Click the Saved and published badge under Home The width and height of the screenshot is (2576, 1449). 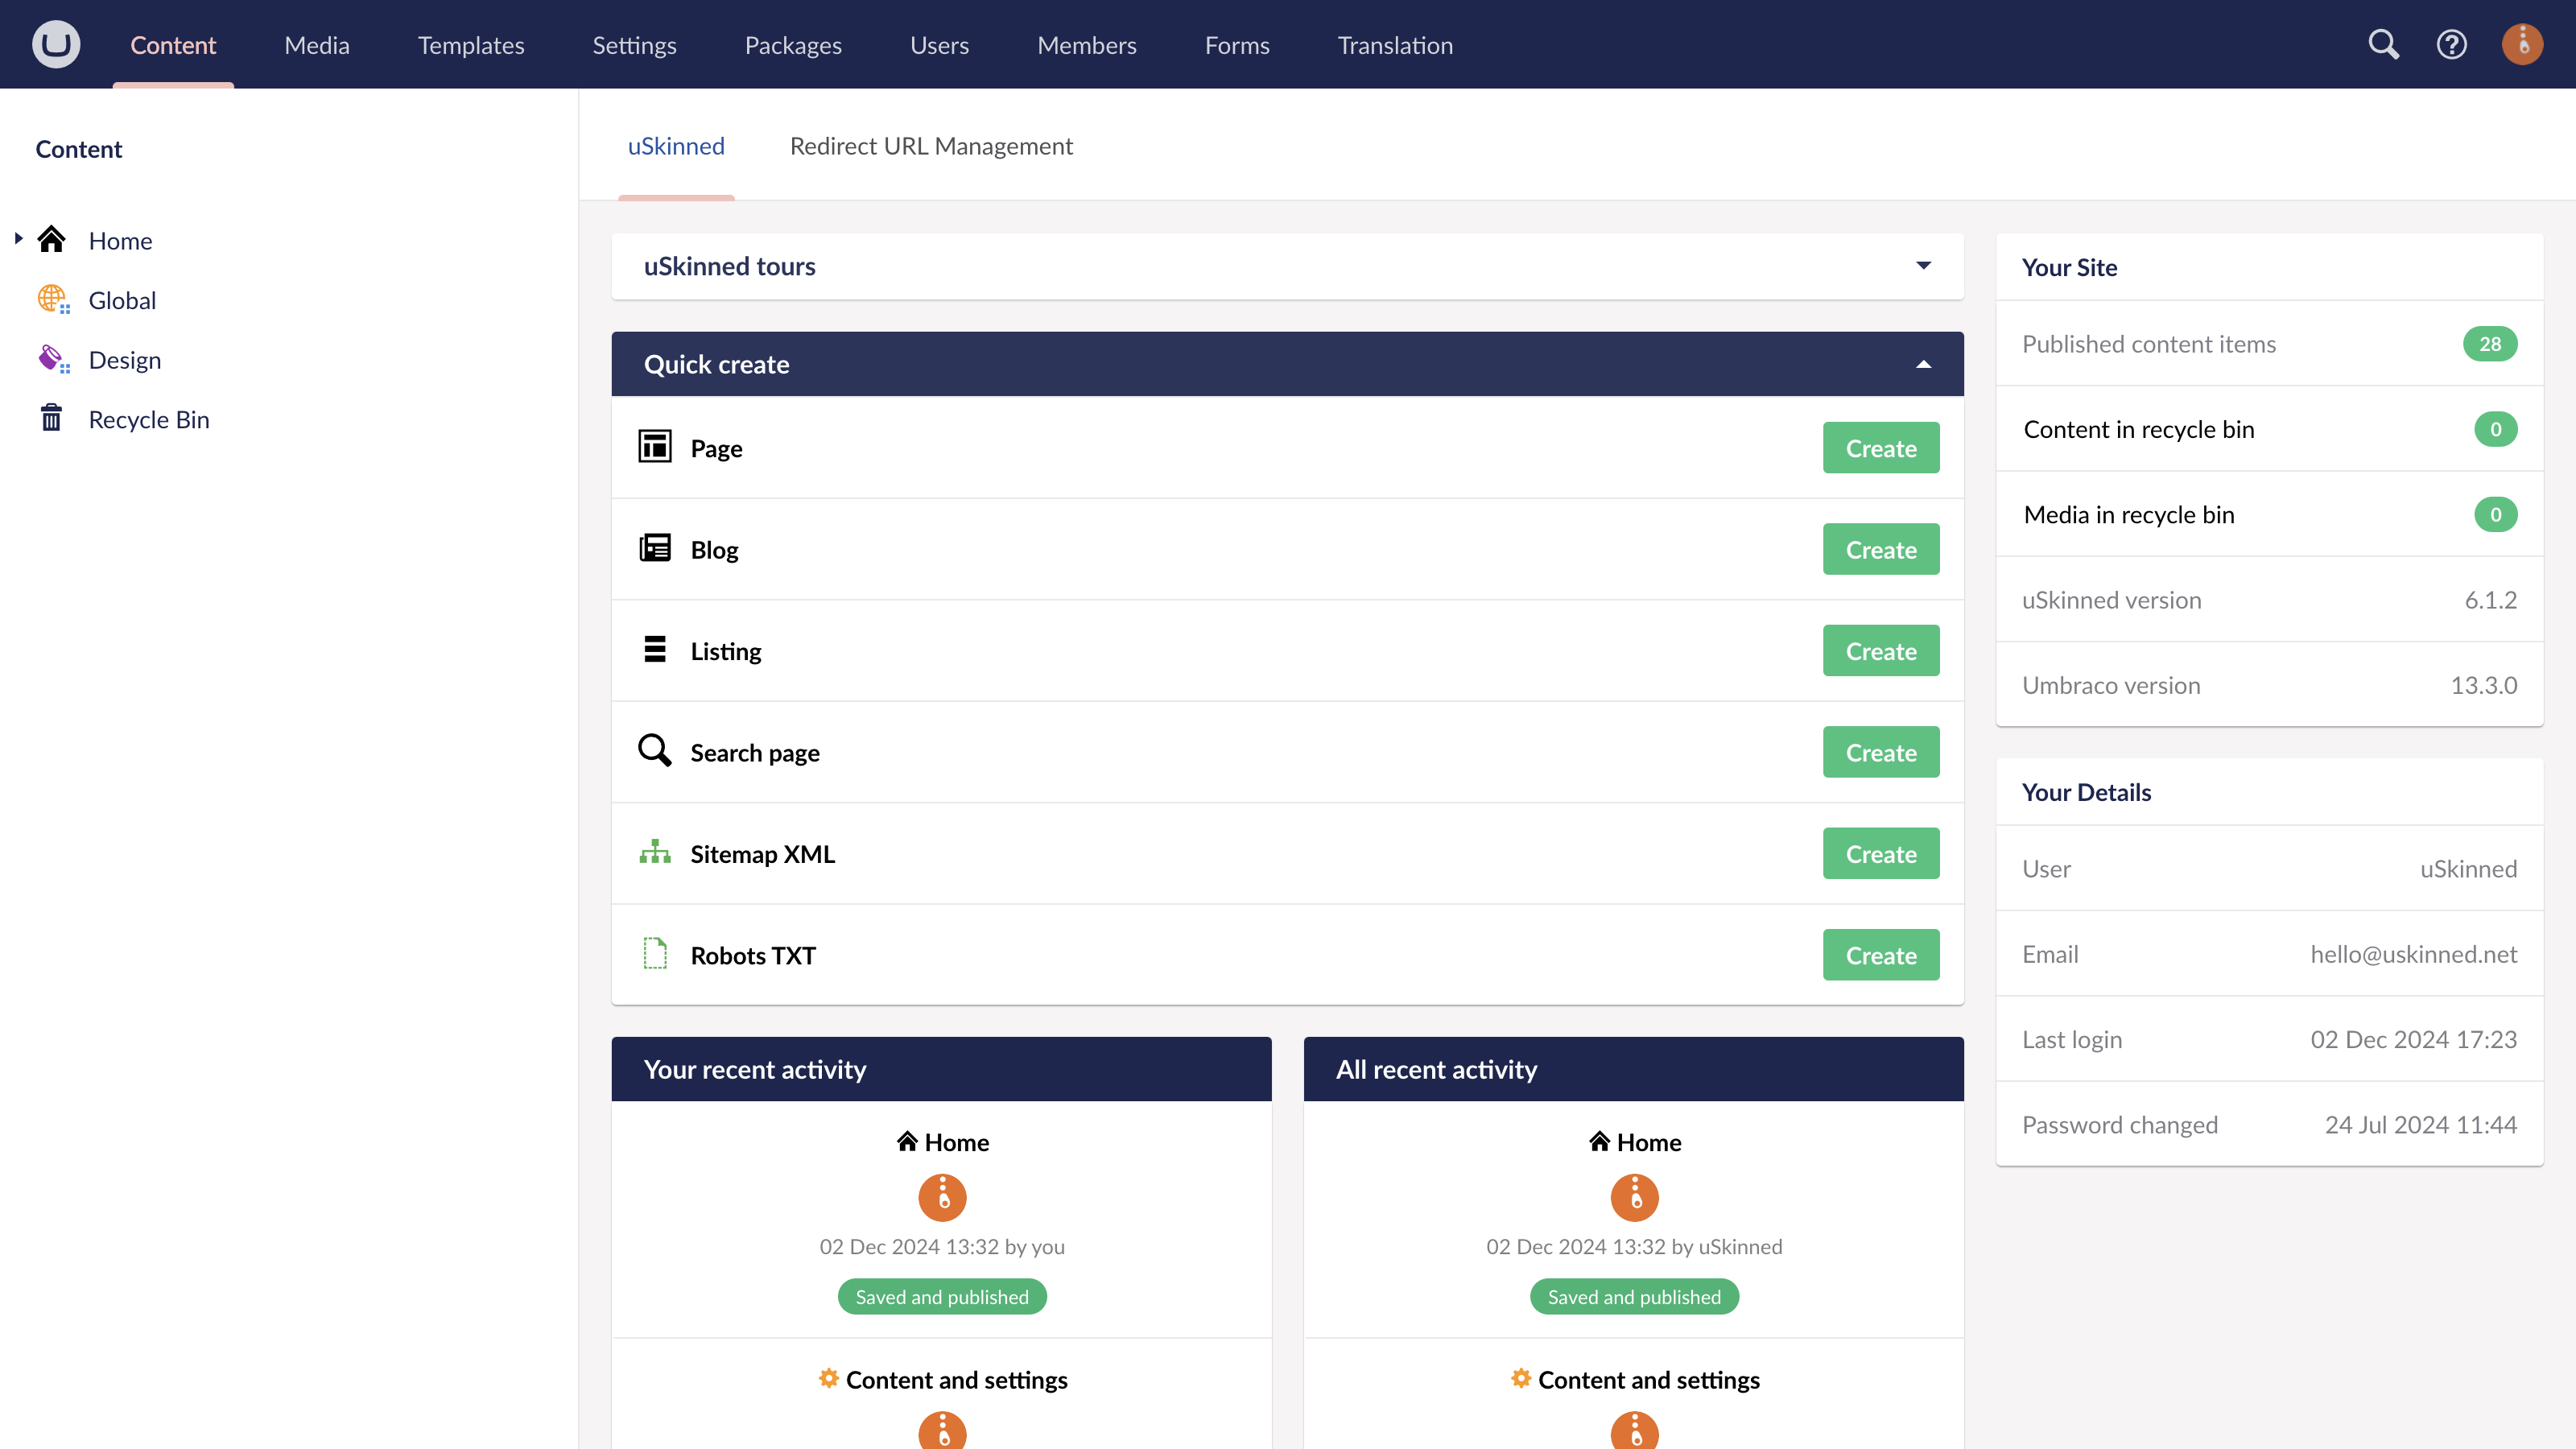941,1296
